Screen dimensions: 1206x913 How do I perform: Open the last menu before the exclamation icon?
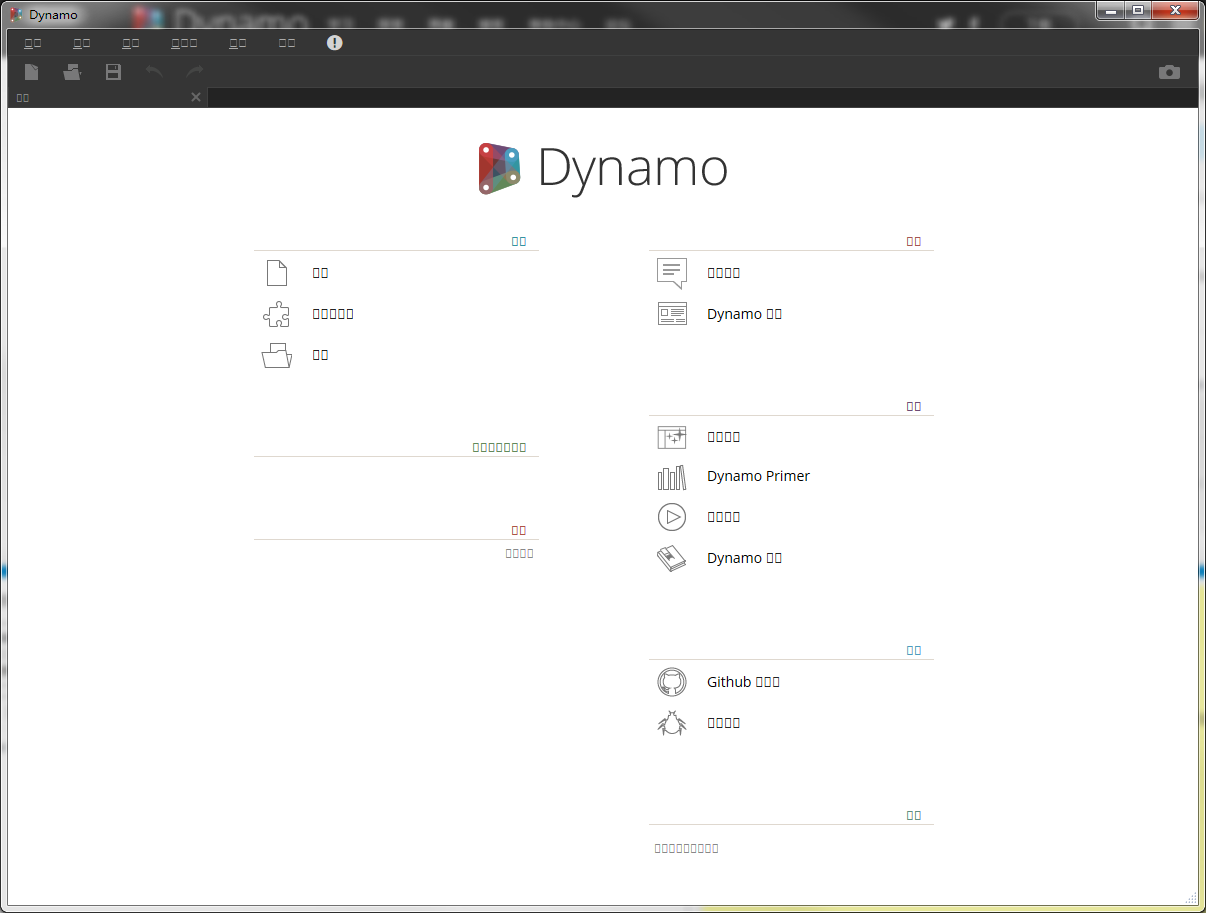tap(287, 43)
